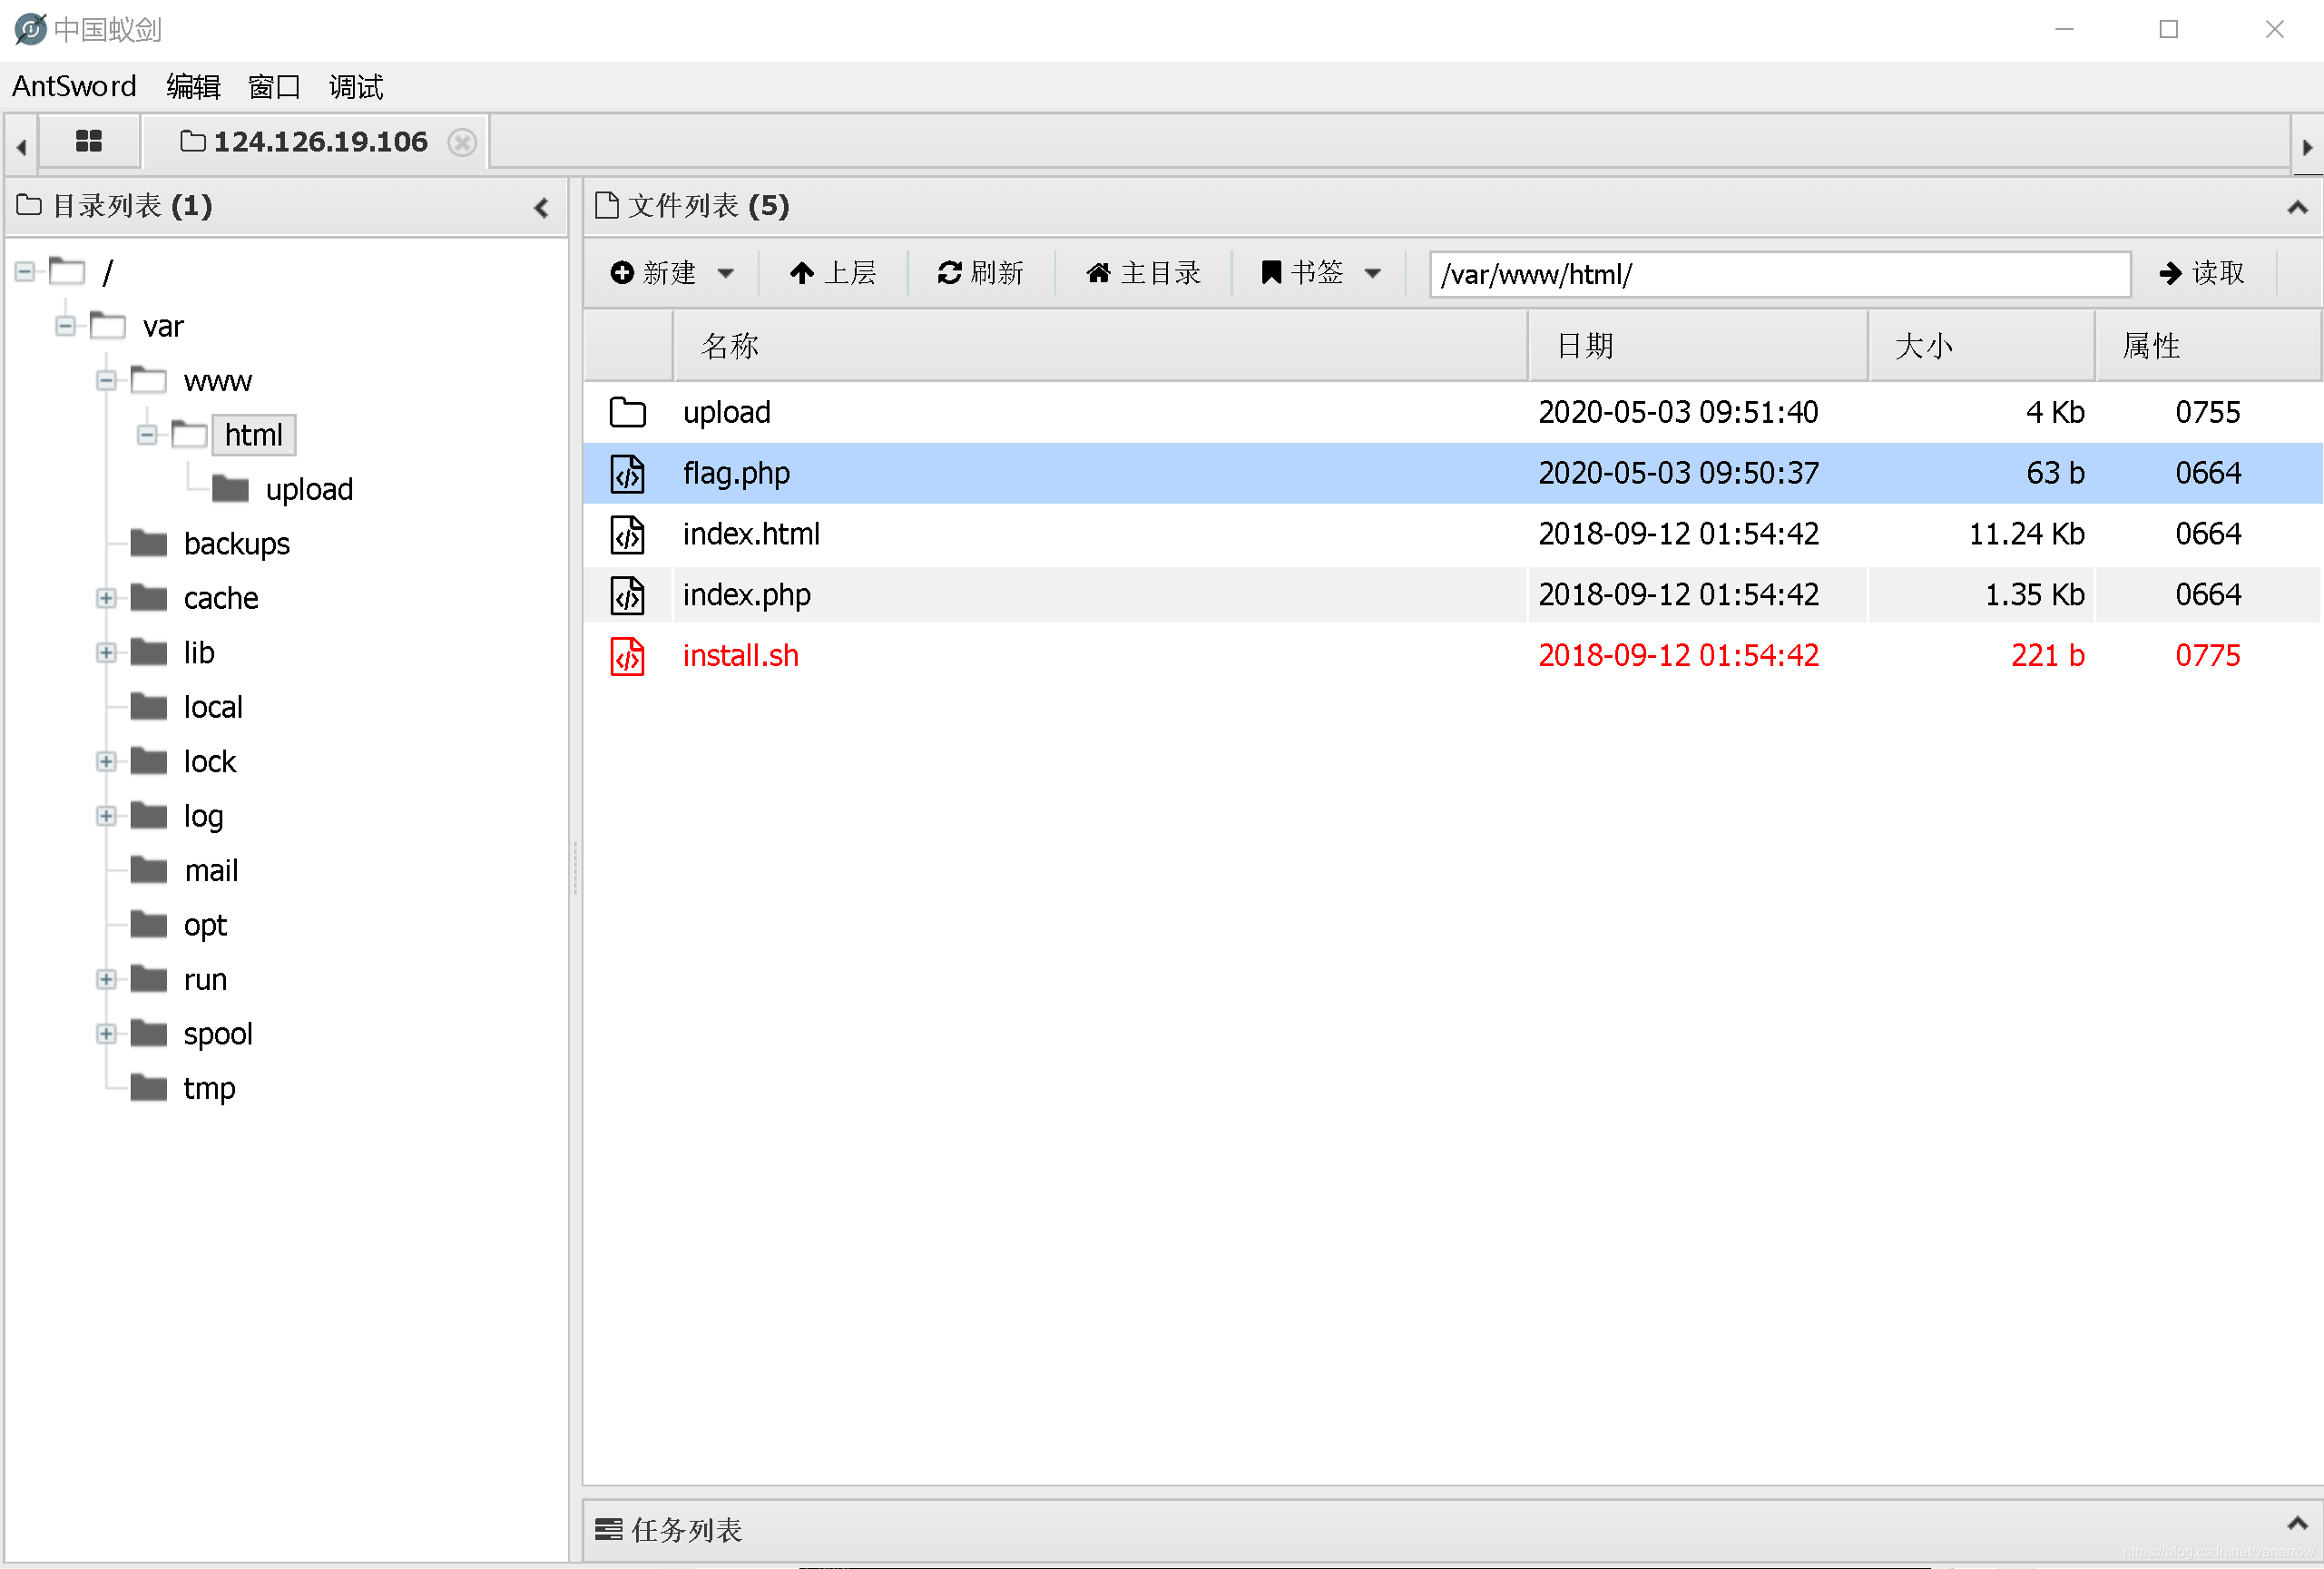2324x1569 pixels.
Task: Refresh the file list with 刷新
Action: coord(980,272)
